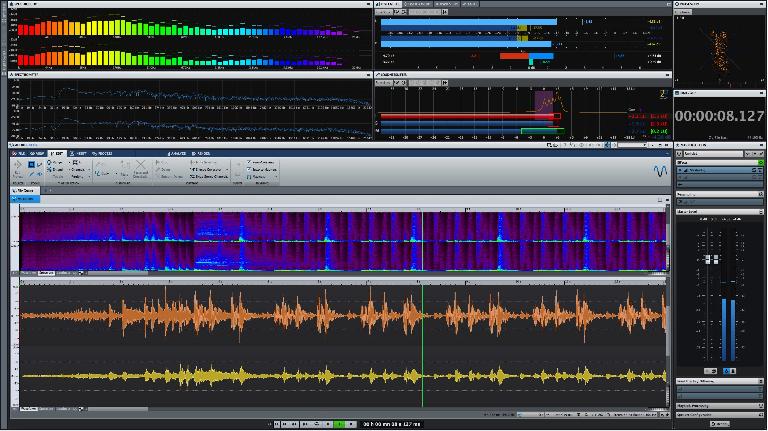Move the right Master Level fader

[716, 259]
